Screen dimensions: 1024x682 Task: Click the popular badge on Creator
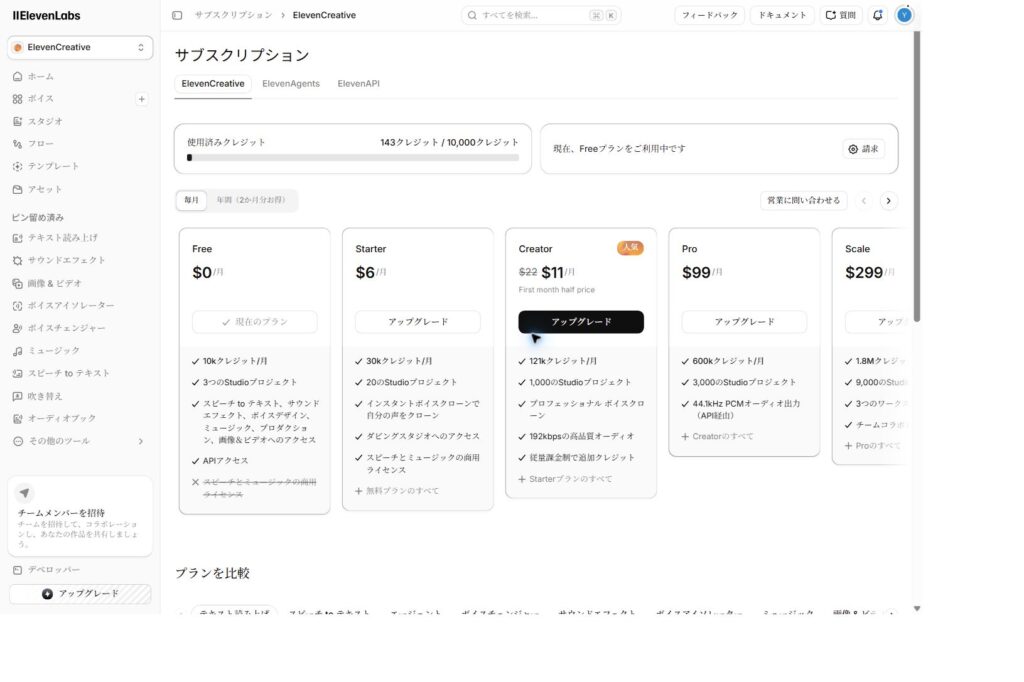630,248
